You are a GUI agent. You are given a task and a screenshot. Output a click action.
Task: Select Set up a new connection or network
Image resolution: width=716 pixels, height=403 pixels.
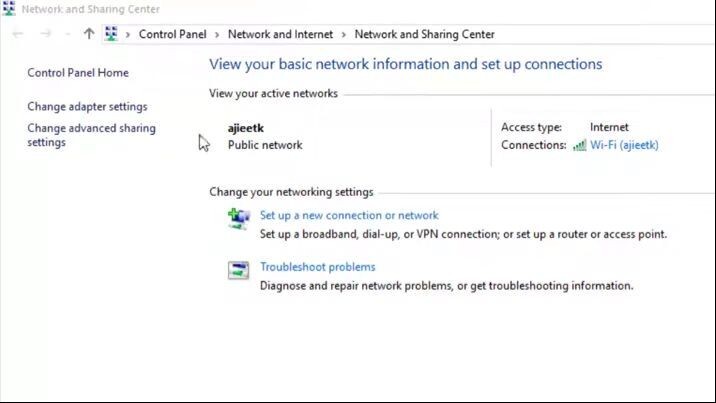tap(349, 215)
